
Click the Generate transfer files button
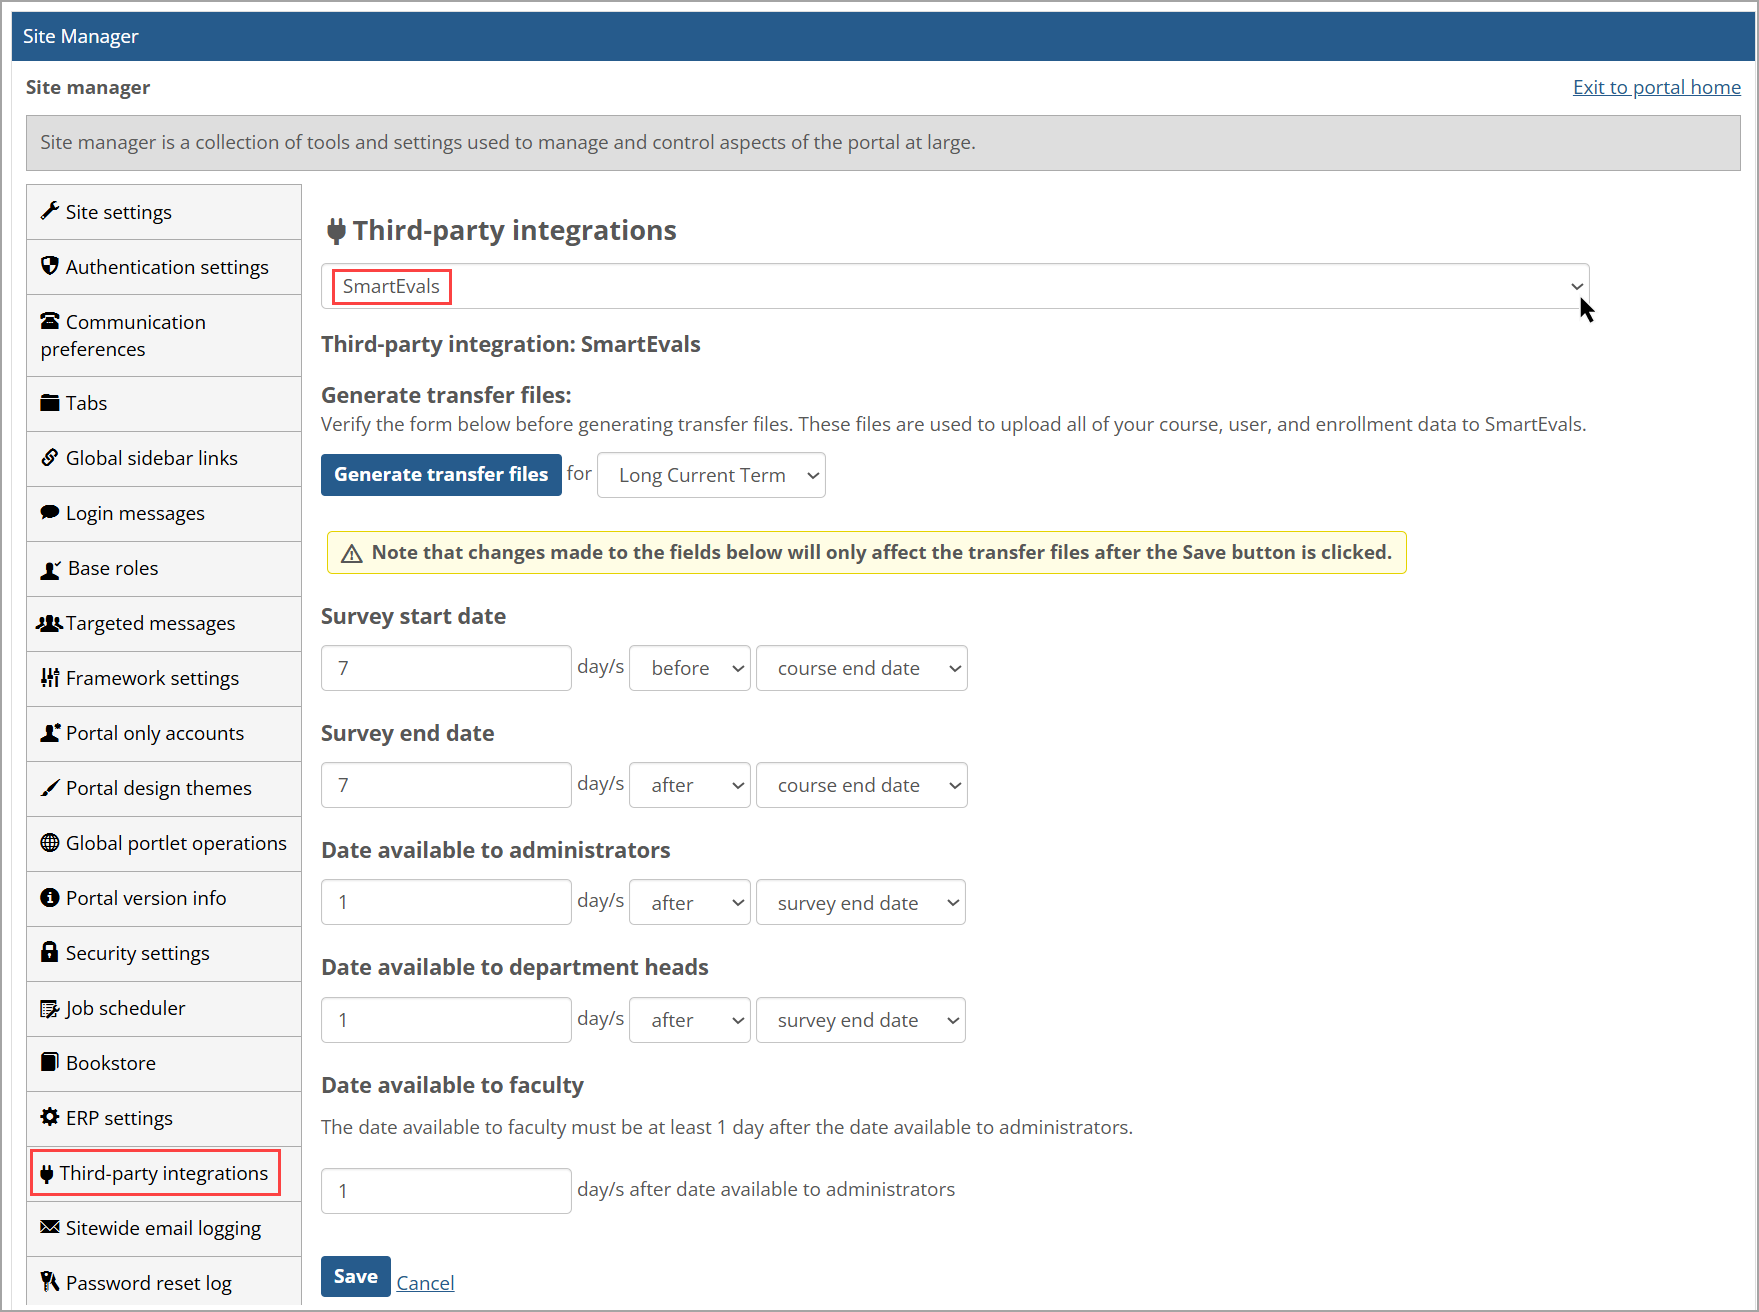click(441, 474)
